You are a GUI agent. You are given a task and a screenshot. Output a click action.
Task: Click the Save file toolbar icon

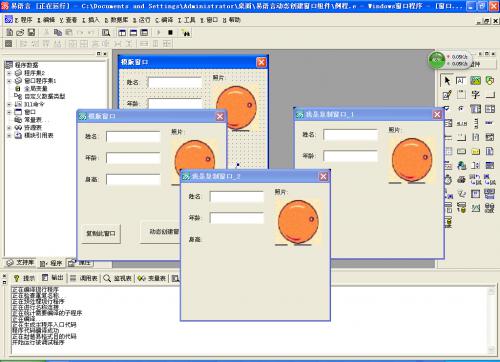click(31, 32)
